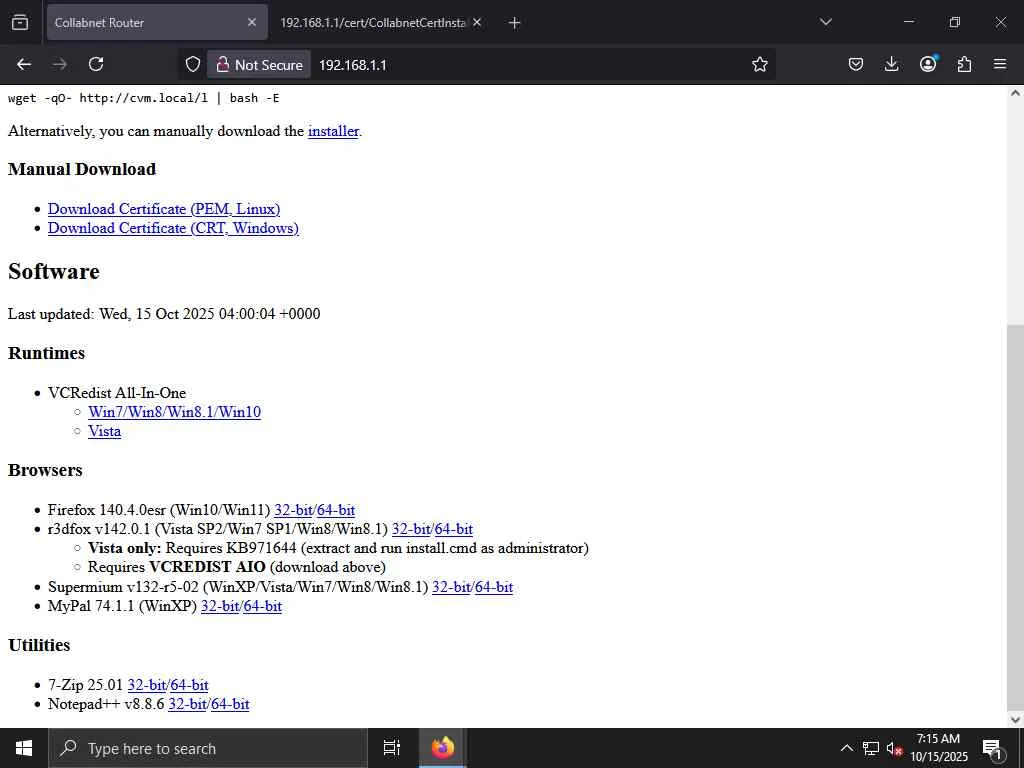List all tabs dropdown arrow
The image size is (1024, 768).
825,22
